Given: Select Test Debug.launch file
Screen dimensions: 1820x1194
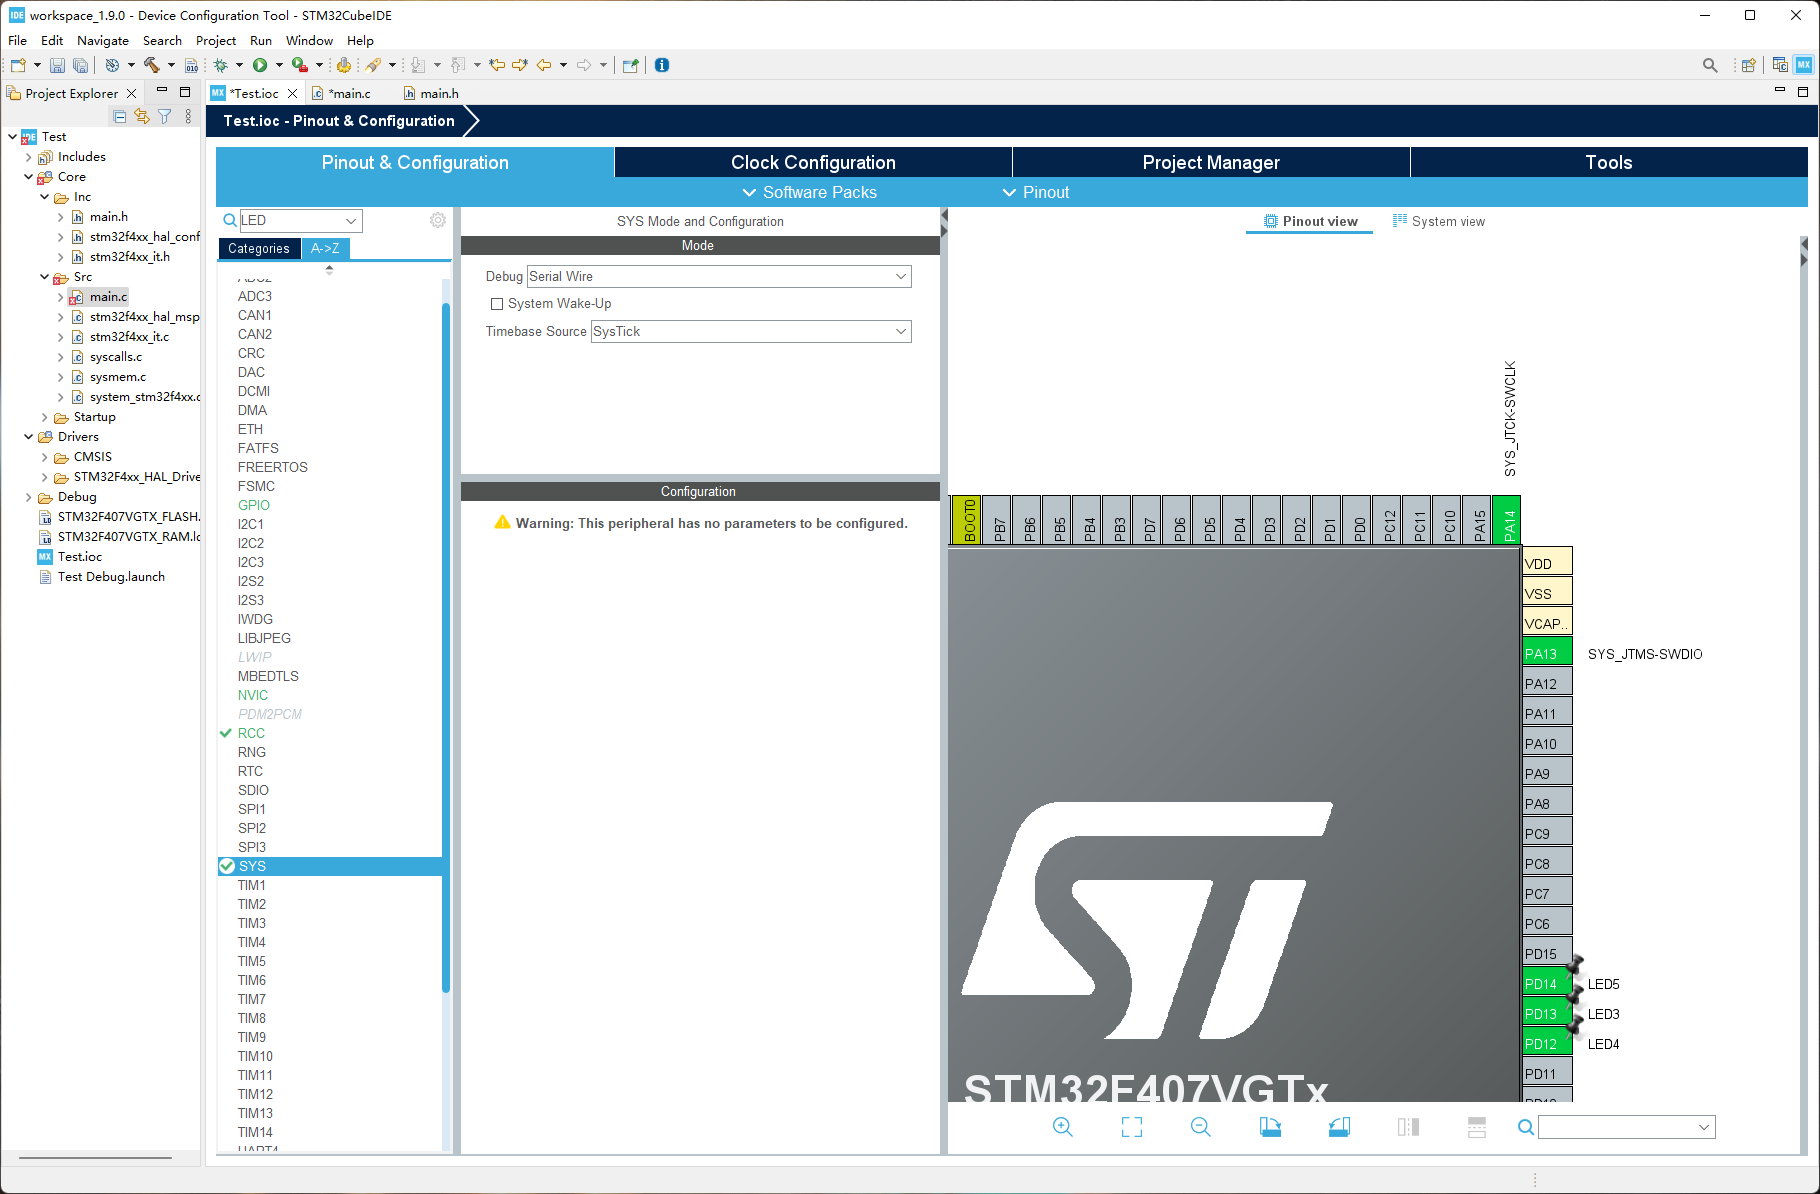Looking at the screenshot, I should 111,577.
